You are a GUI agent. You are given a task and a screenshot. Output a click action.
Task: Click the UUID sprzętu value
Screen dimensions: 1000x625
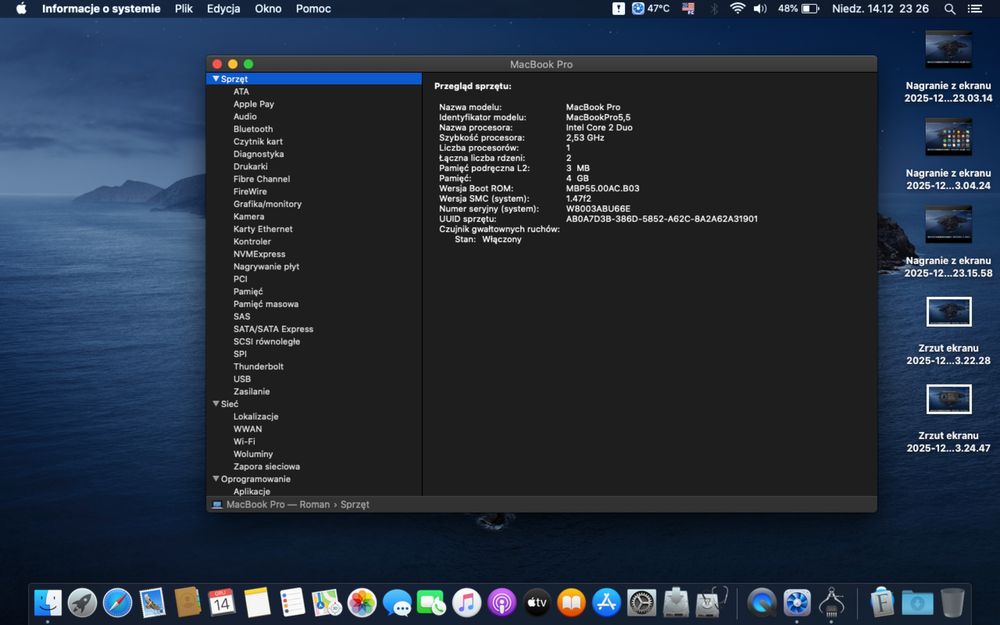pyautogui.click(x=661, y=219)
